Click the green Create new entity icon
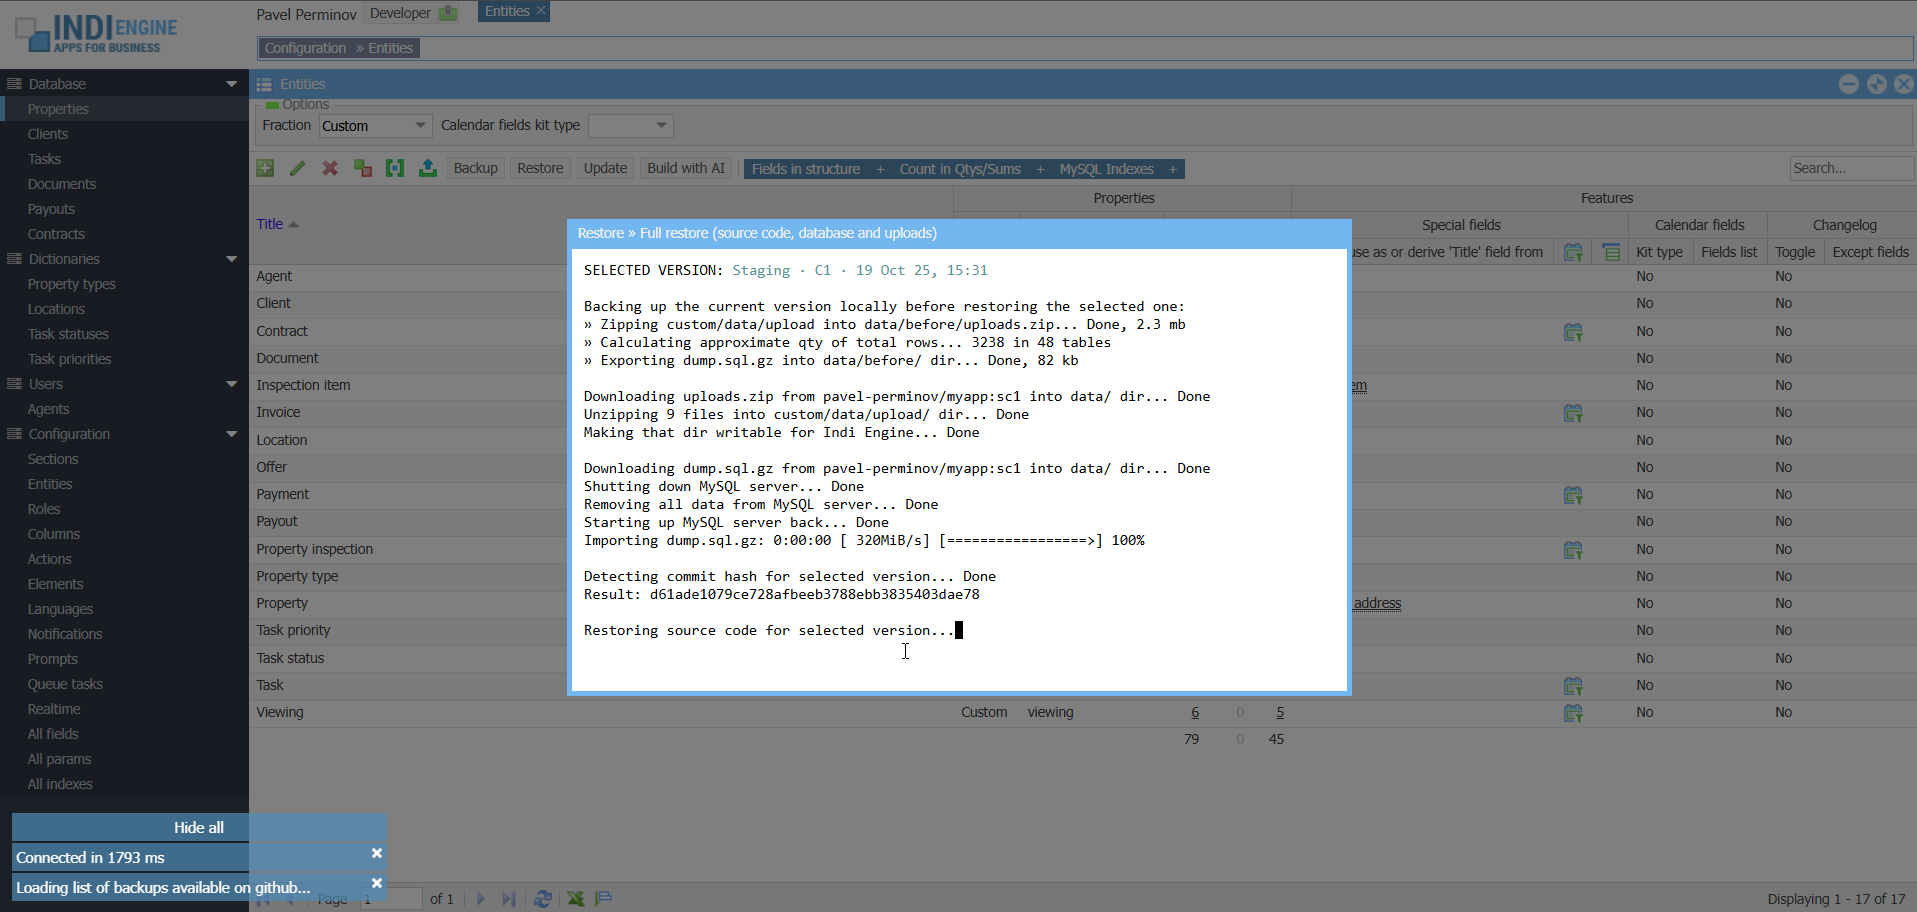 [265, 168]
